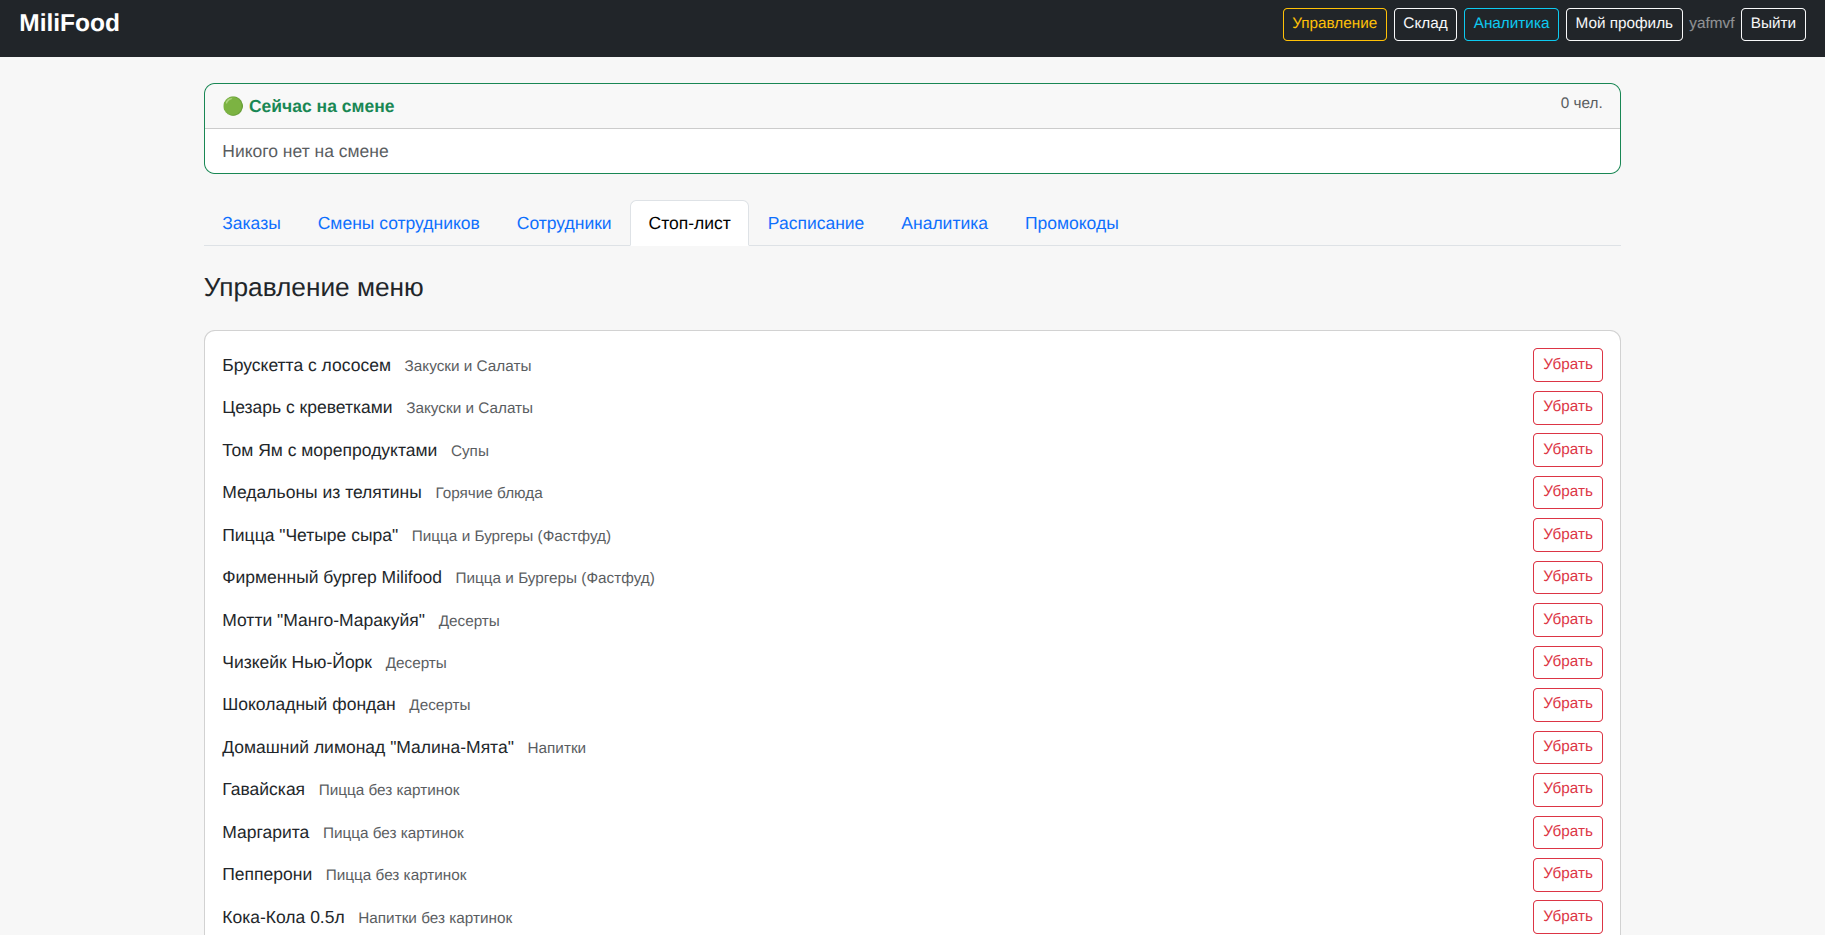
Task: Click the yafmvf username text
Action: coord(1711,23)
